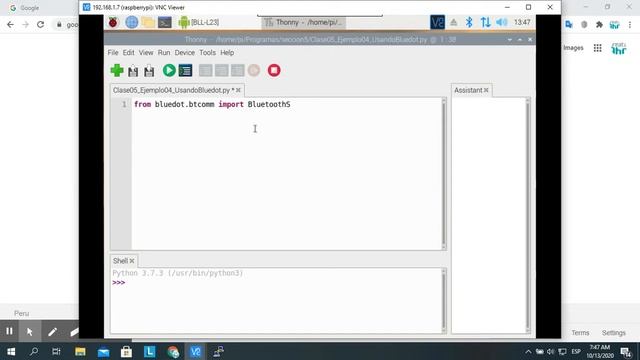
Task: Run current script with green play button
Action: 169,70
